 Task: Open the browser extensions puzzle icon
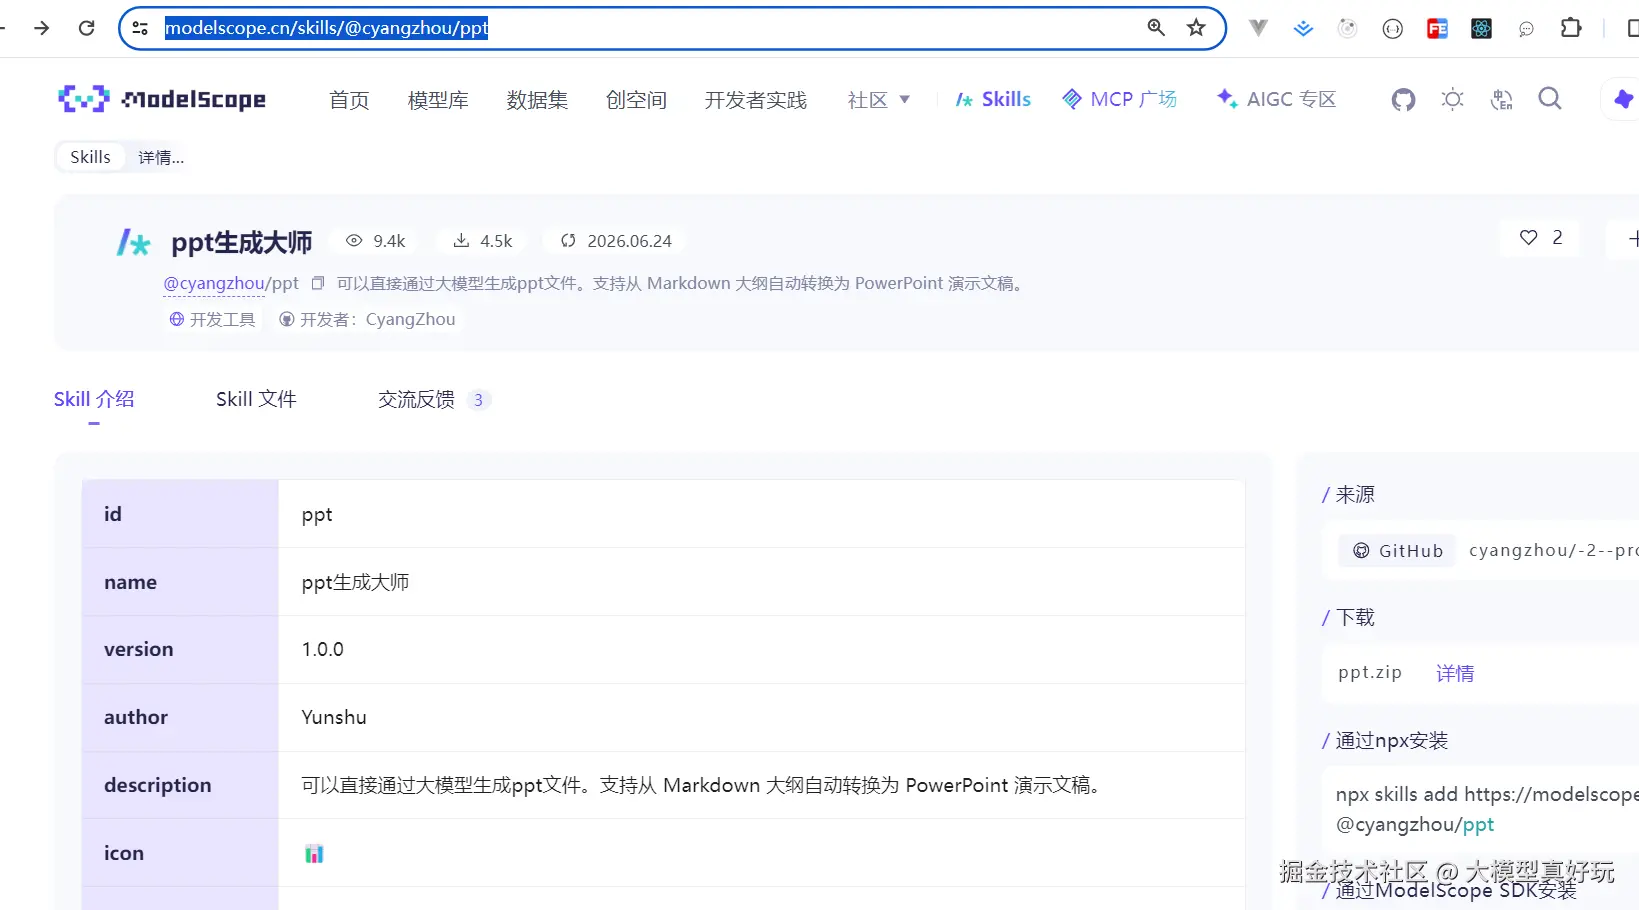[1571, 28]
